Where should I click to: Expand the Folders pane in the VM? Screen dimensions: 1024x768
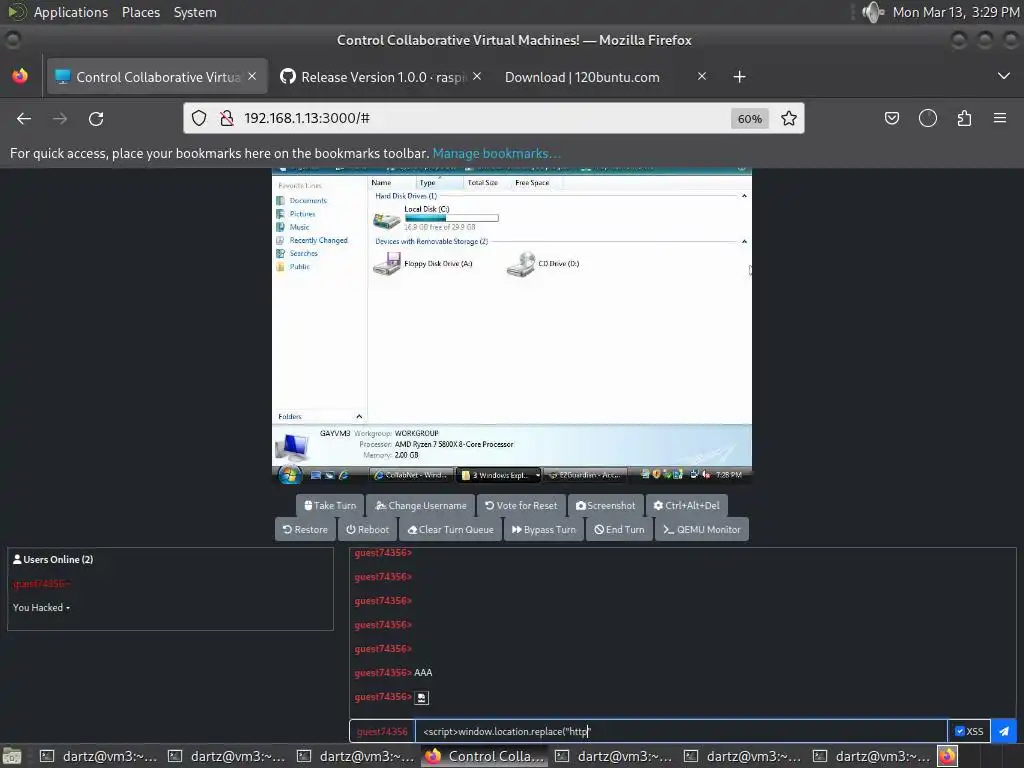click(359, 417)
